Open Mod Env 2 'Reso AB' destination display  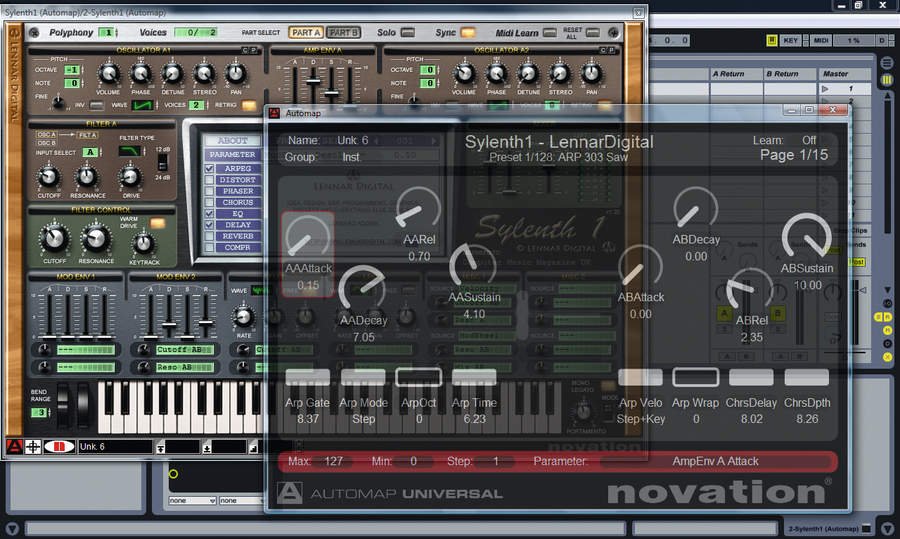coord(184,367)
